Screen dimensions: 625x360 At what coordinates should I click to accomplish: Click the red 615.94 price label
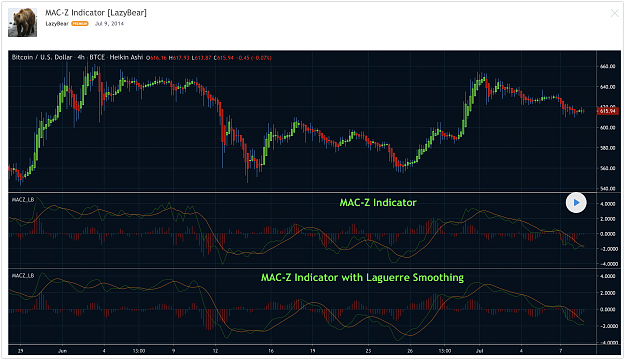click(607, 111)
